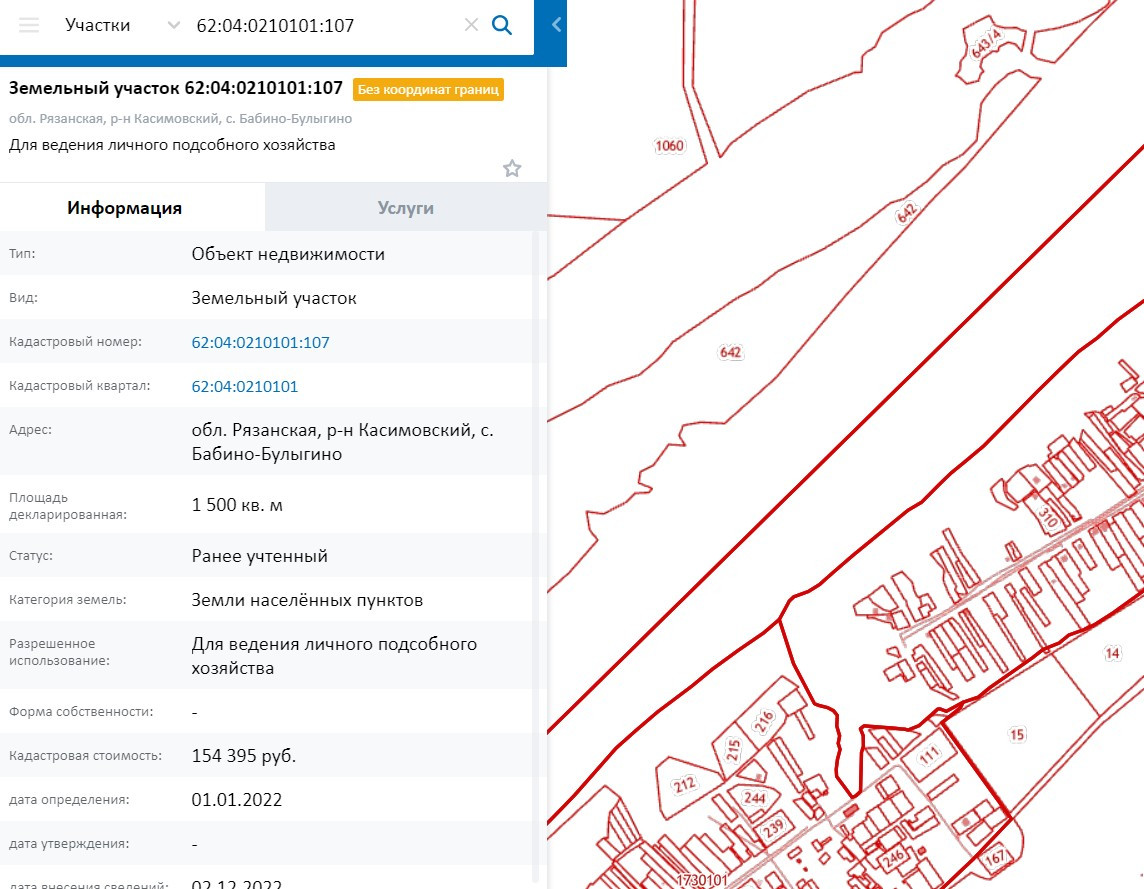Click the cadastral cost 154 395 руб.
The image size is (1144, 889).
click(244, 756)
